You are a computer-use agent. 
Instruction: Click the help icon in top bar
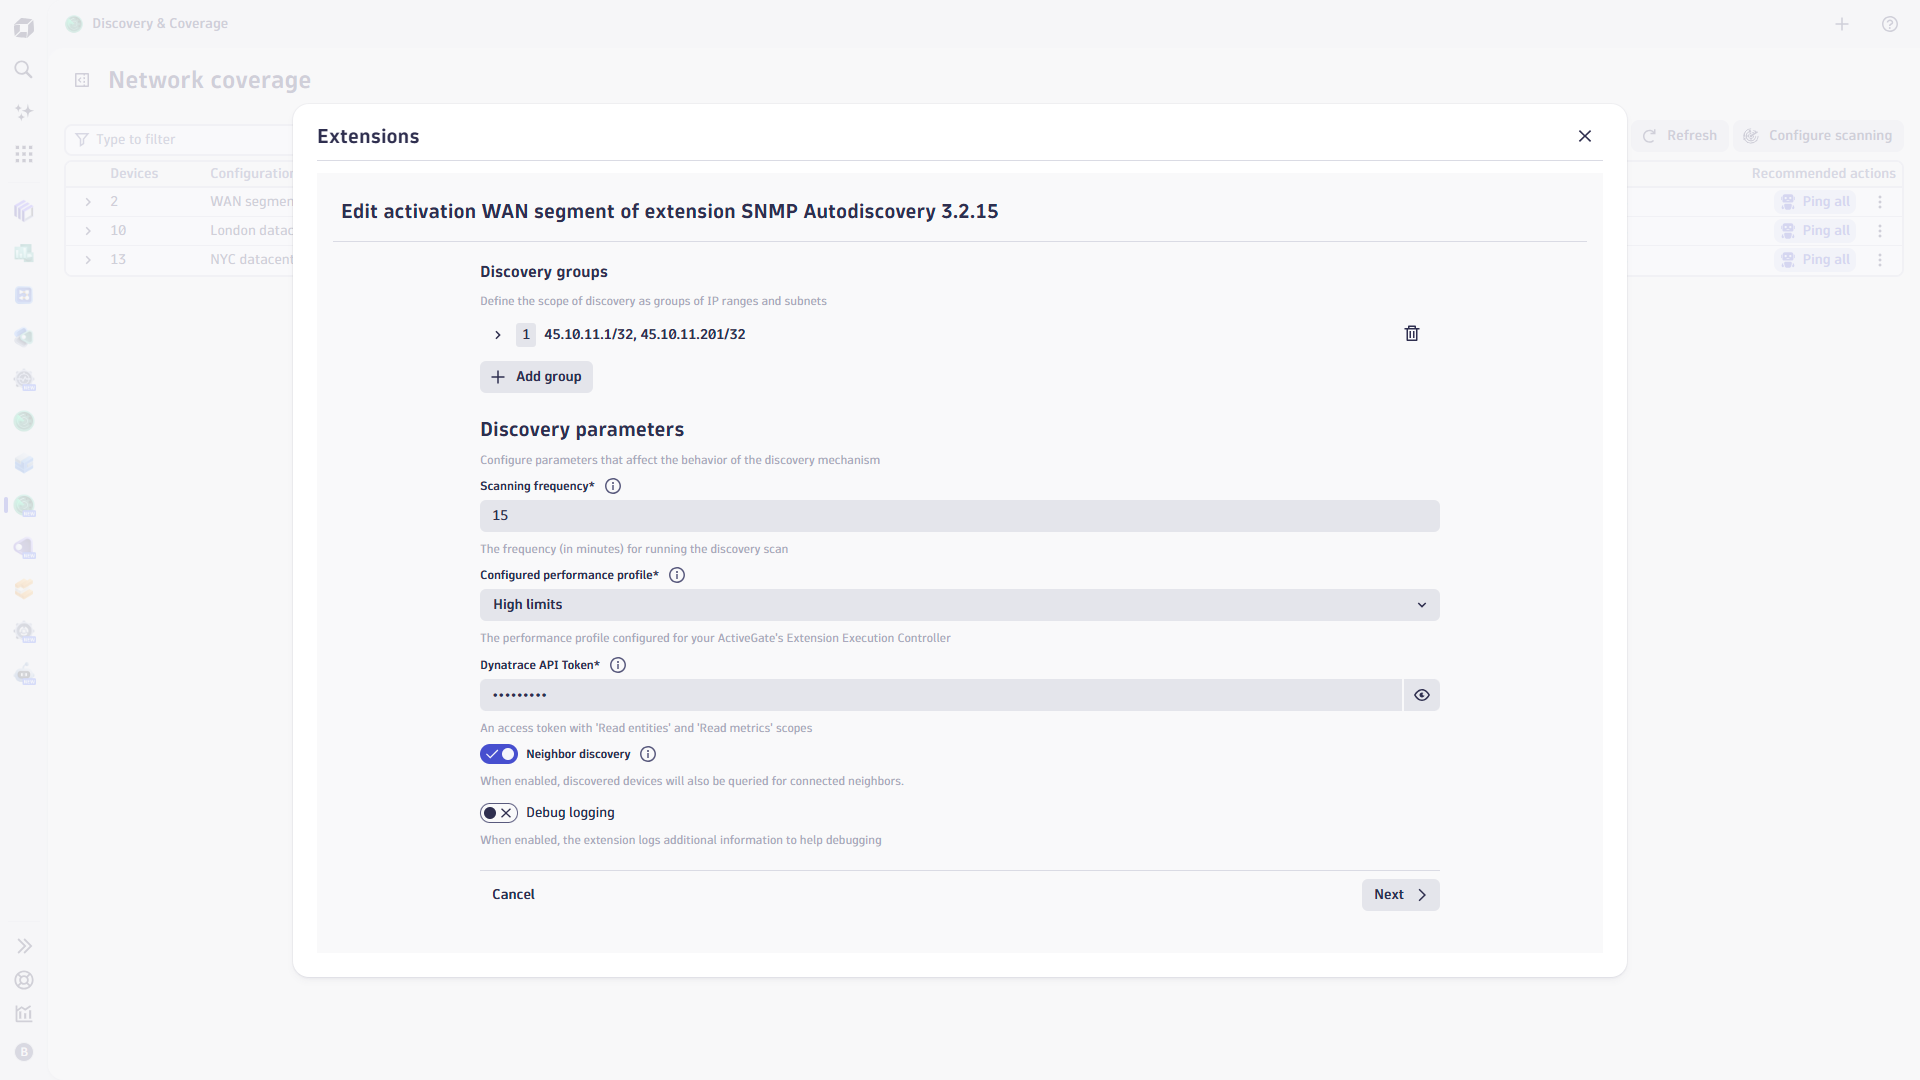coord(1889,24)
